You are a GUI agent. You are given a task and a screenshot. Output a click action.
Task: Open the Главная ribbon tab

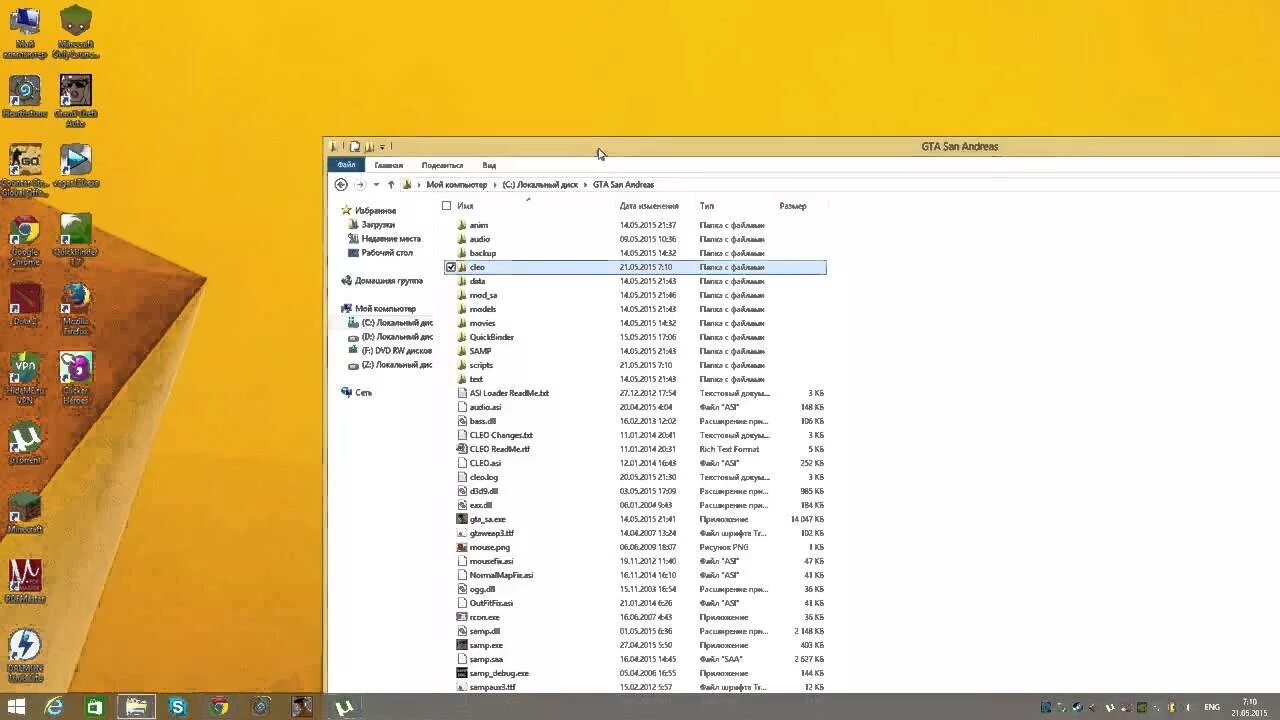click(389, 165)
